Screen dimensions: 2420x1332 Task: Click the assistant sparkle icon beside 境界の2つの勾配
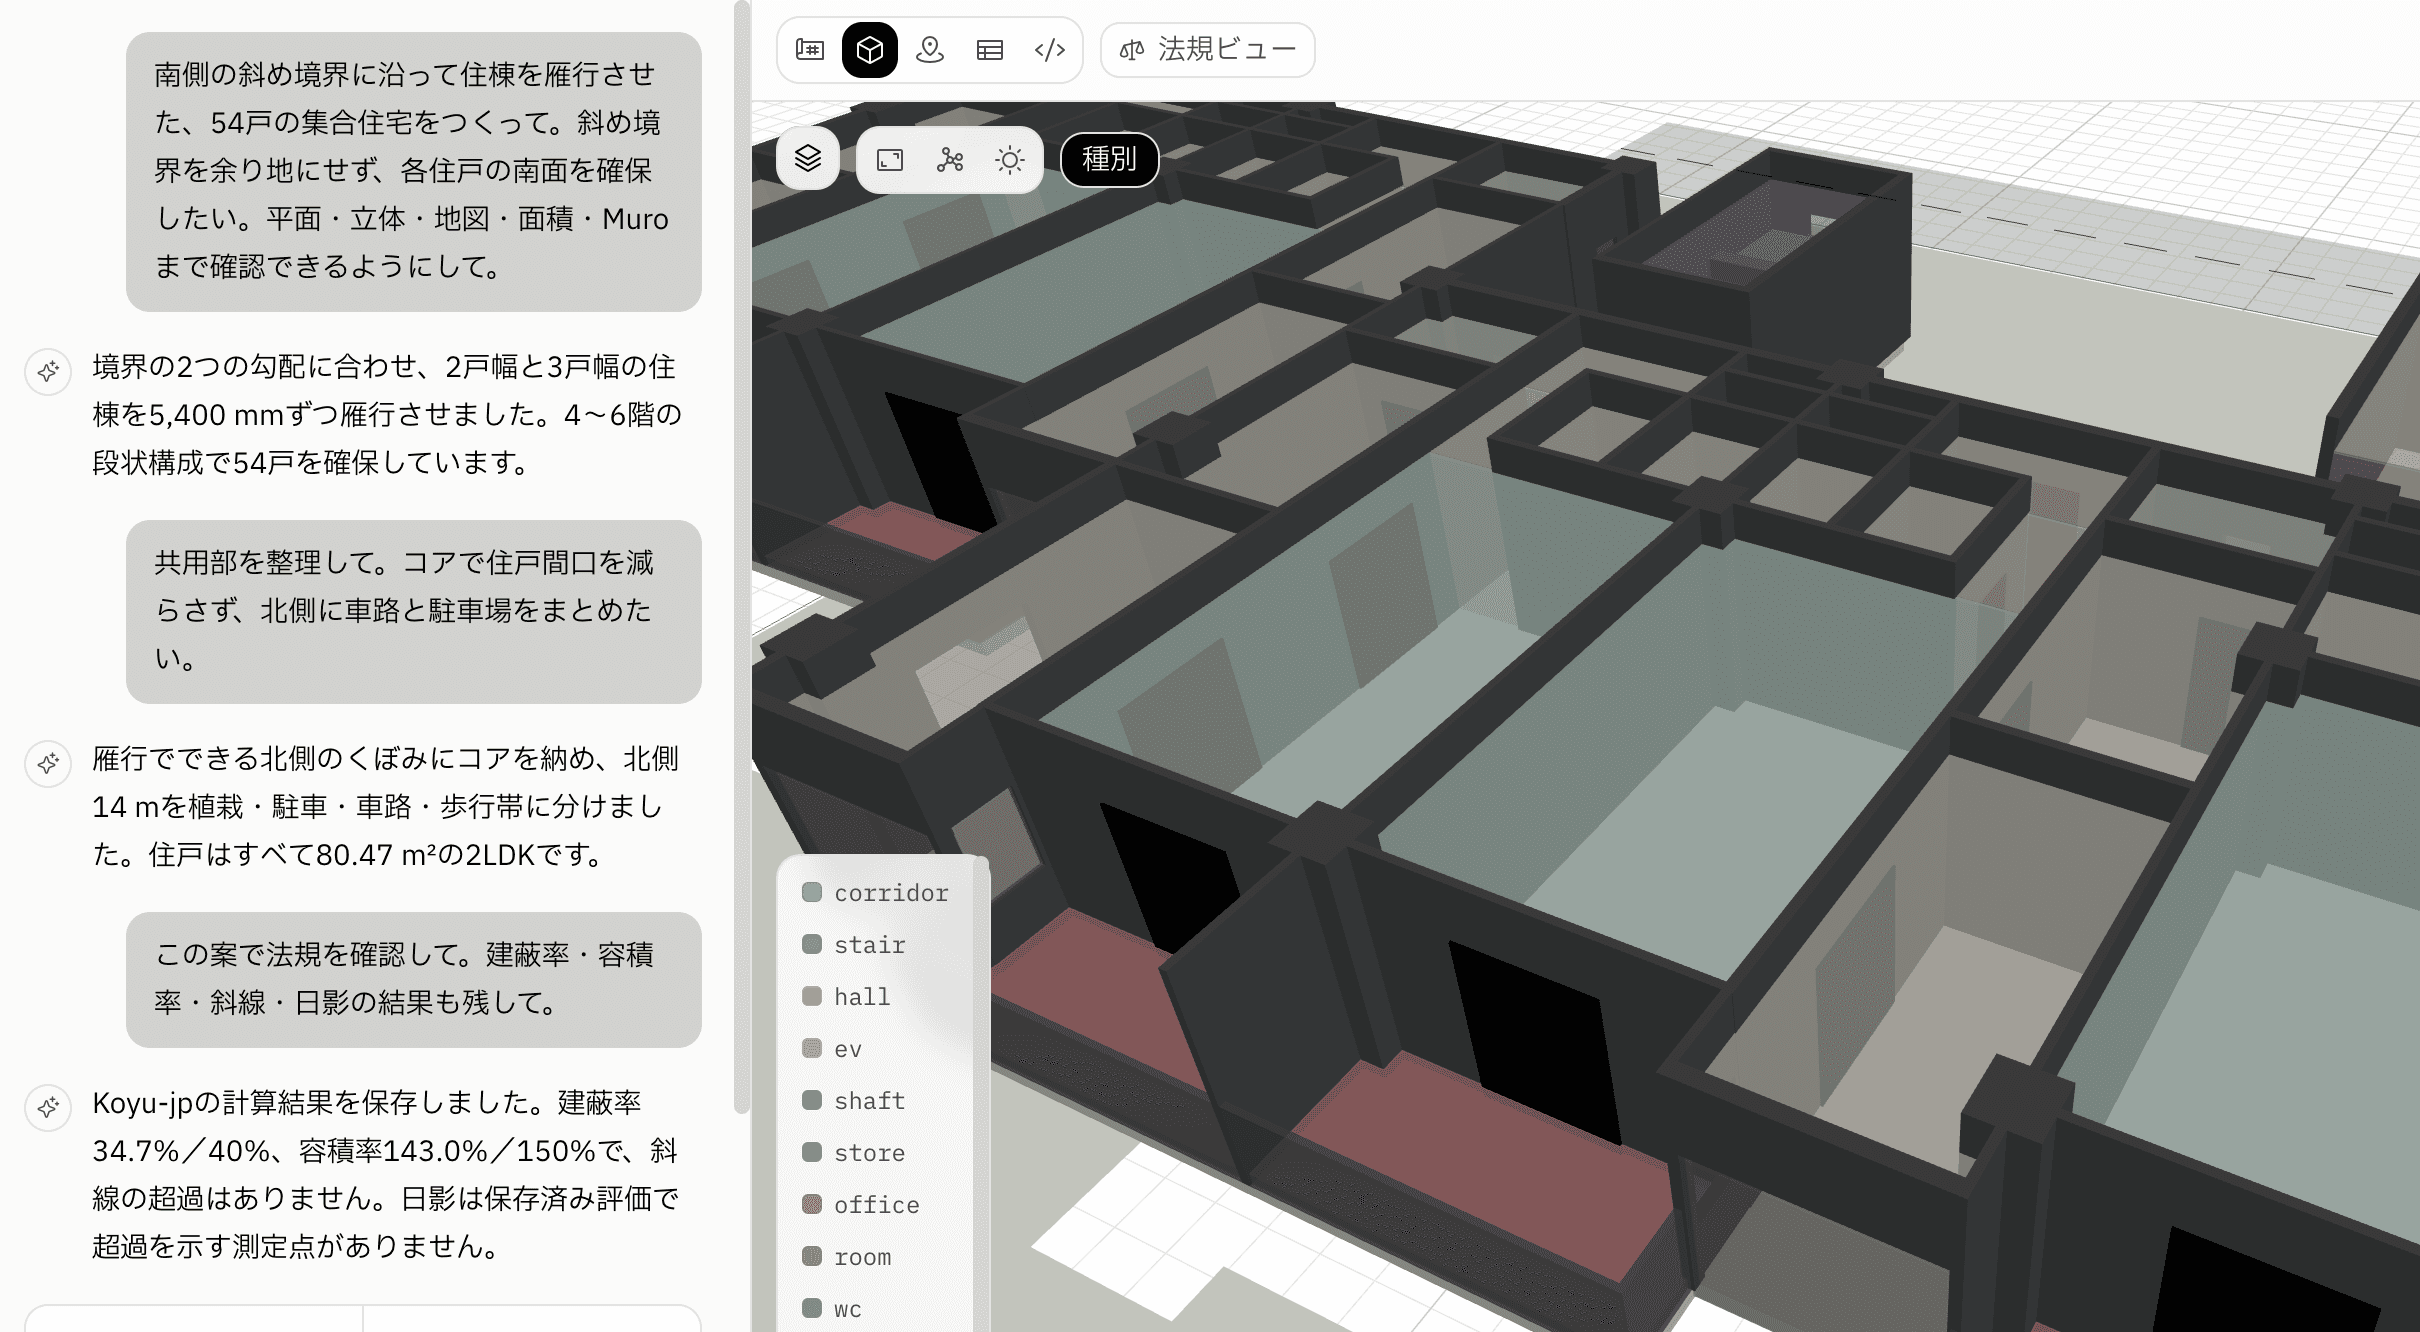pos(48,372)
